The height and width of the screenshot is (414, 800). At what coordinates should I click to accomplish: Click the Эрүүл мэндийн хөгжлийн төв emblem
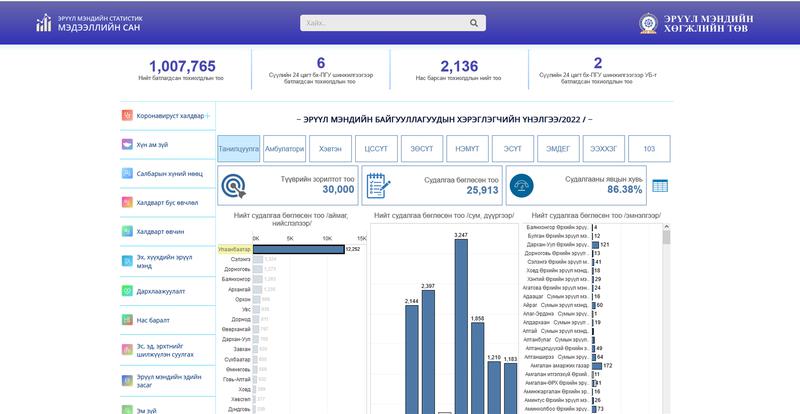coord(648,23)
